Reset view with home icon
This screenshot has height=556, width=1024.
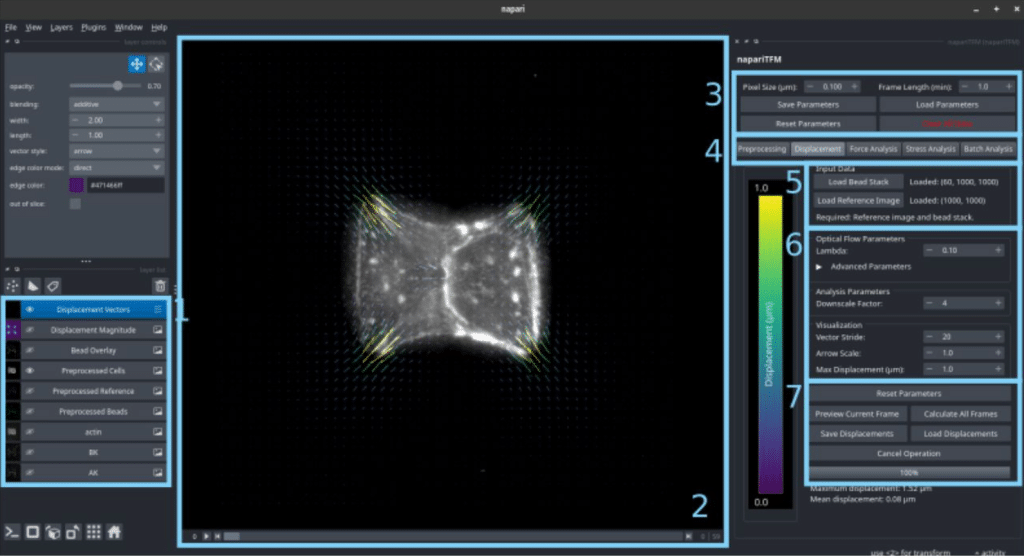coord(114,532)
